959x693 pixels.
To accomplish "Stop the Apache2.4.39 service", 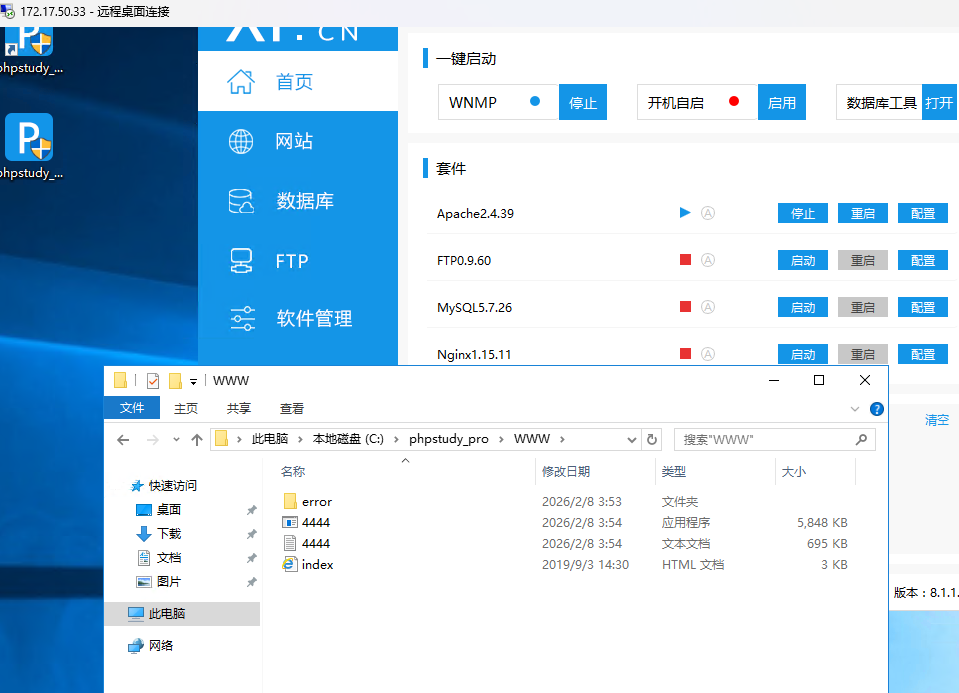I will (802, 213).
